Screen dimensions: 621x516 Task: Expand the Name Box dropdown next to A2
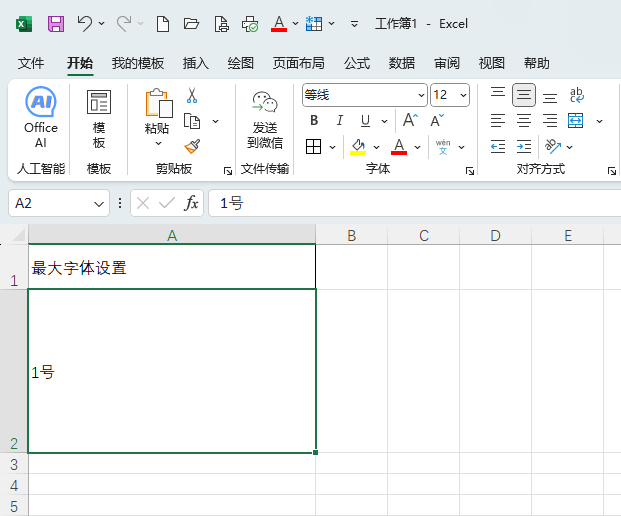(99, 204)
